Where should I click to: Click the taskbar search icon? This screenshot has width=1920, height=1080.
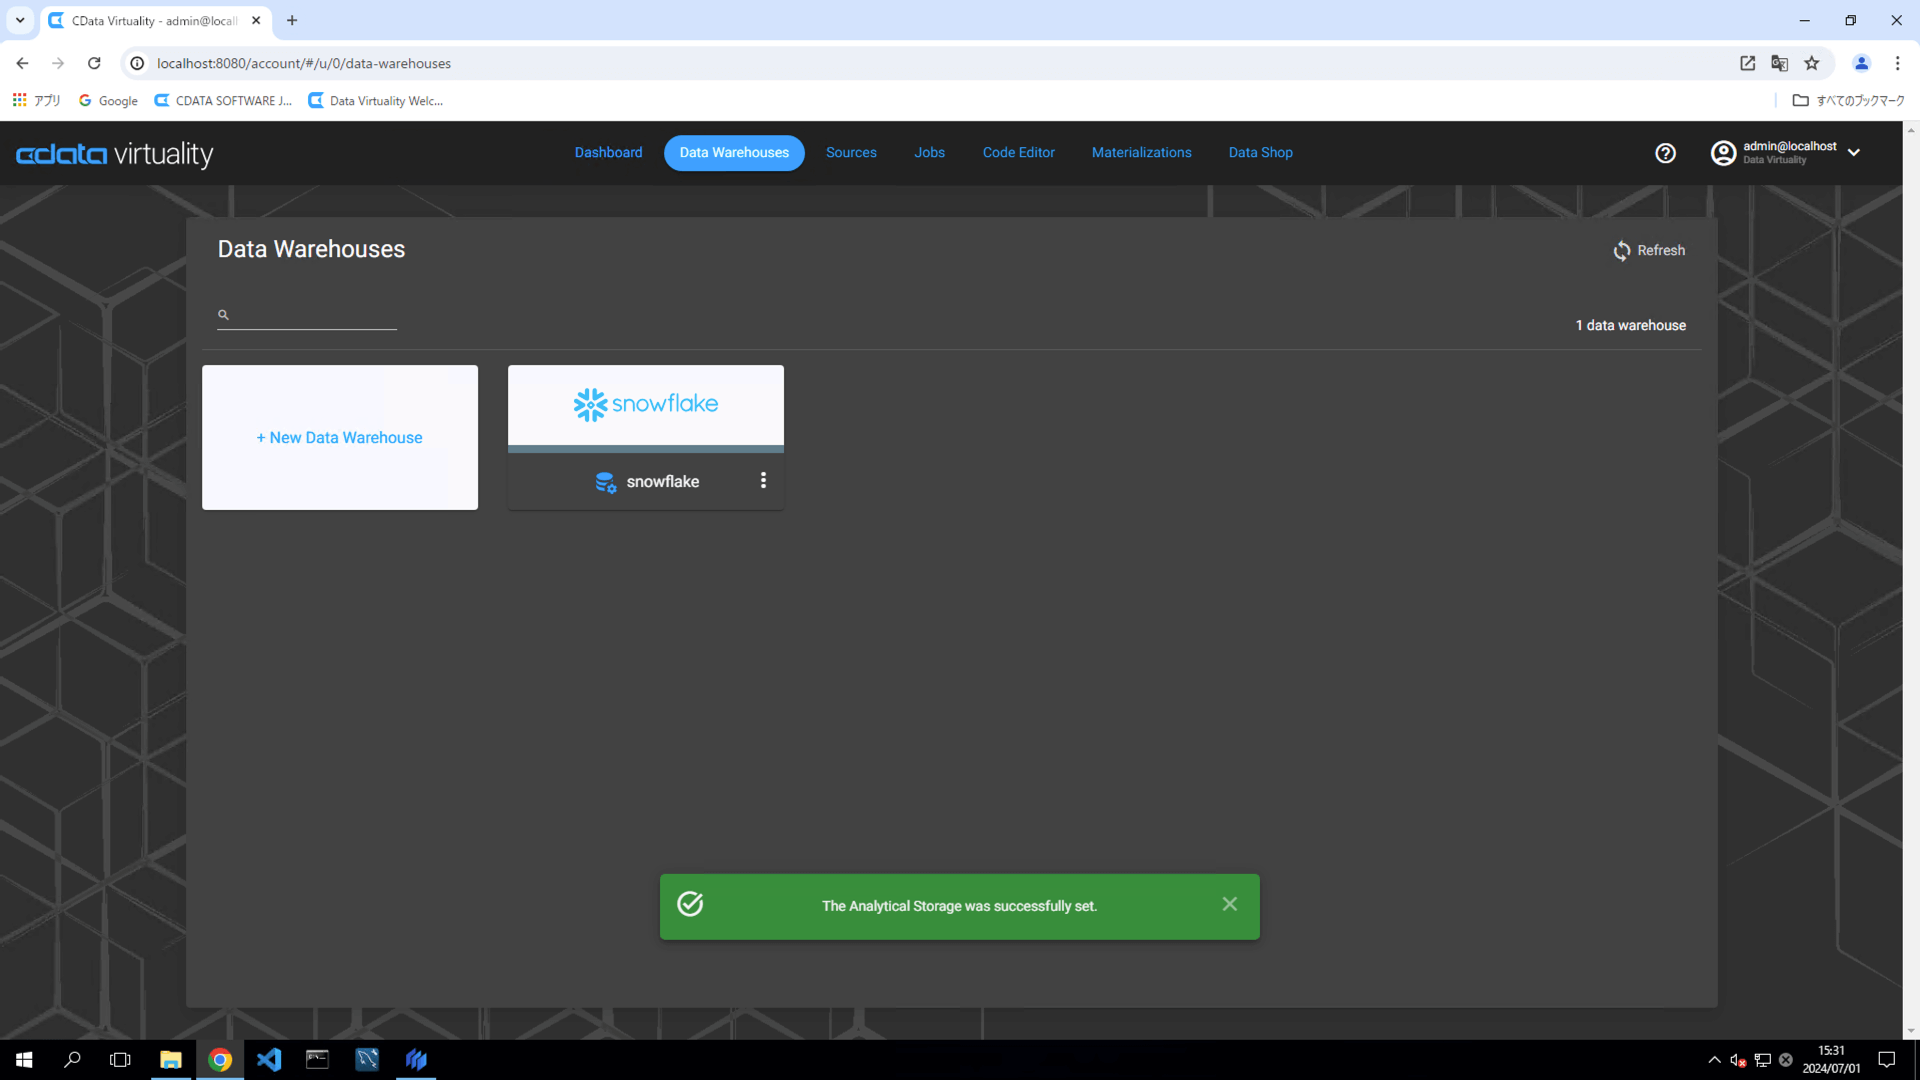tap(72, 1059)
